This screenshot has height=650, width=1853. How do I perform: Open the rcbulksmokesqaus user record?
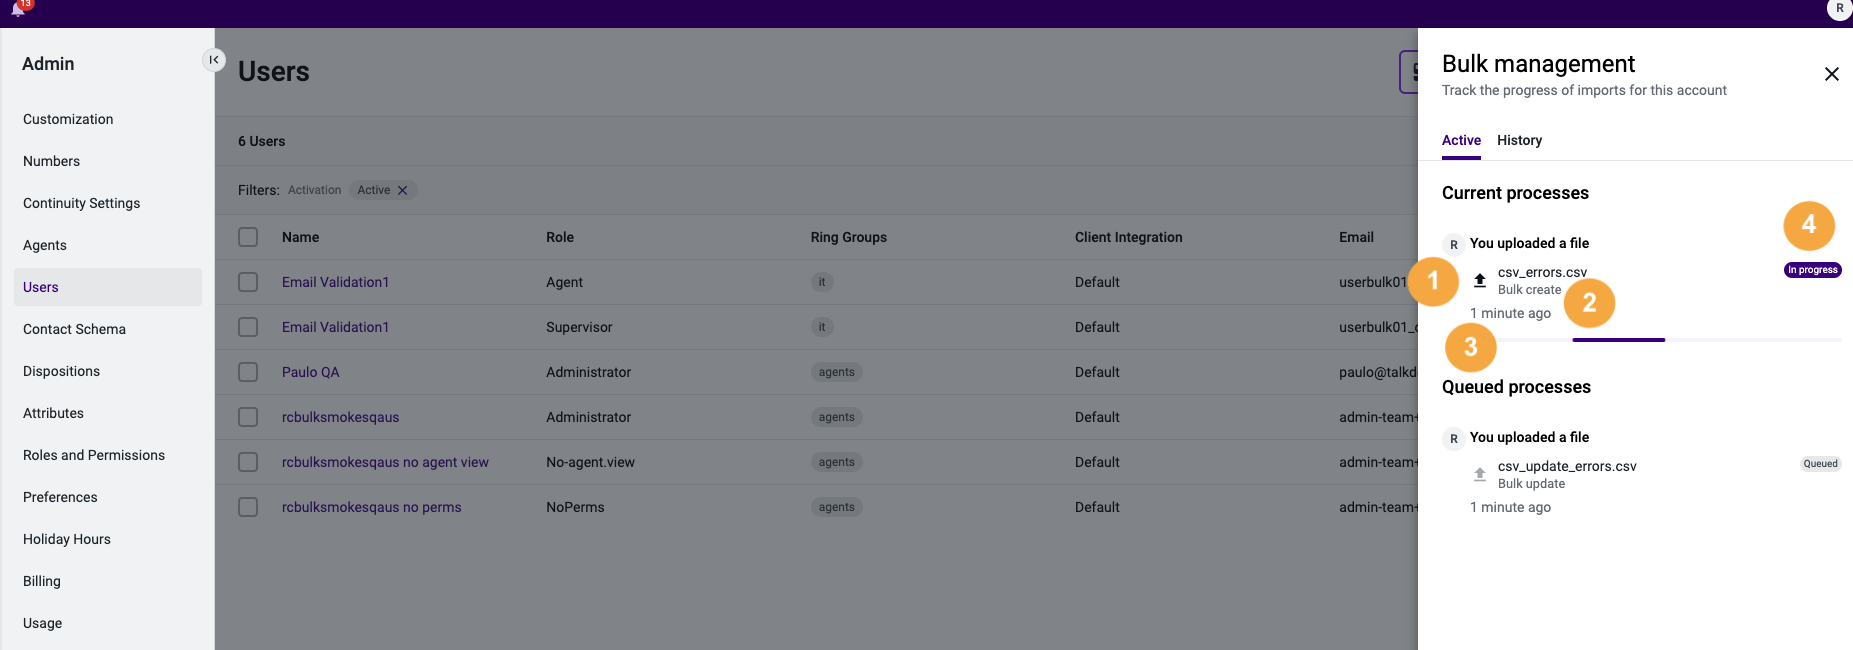[x=340, y=417]
